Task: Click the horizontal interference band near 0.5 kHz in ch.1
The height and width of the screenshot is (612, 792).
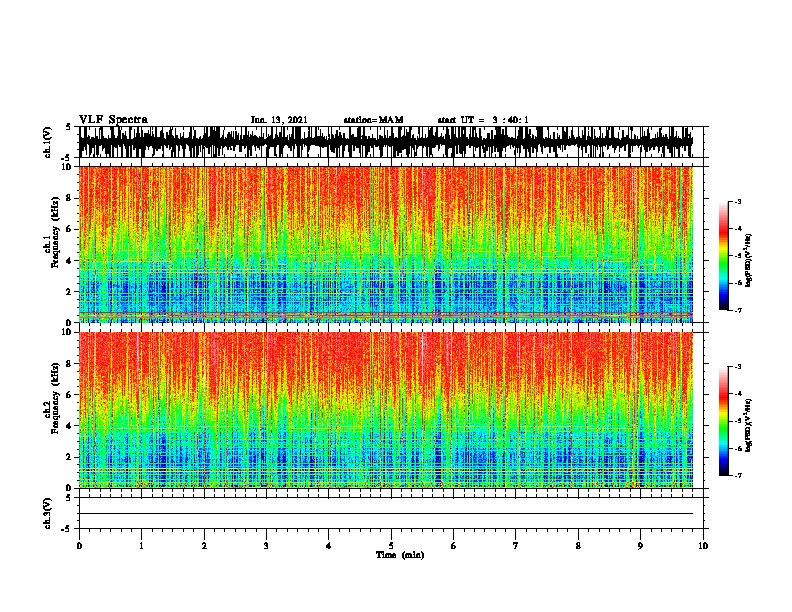Action: point(385,315)
